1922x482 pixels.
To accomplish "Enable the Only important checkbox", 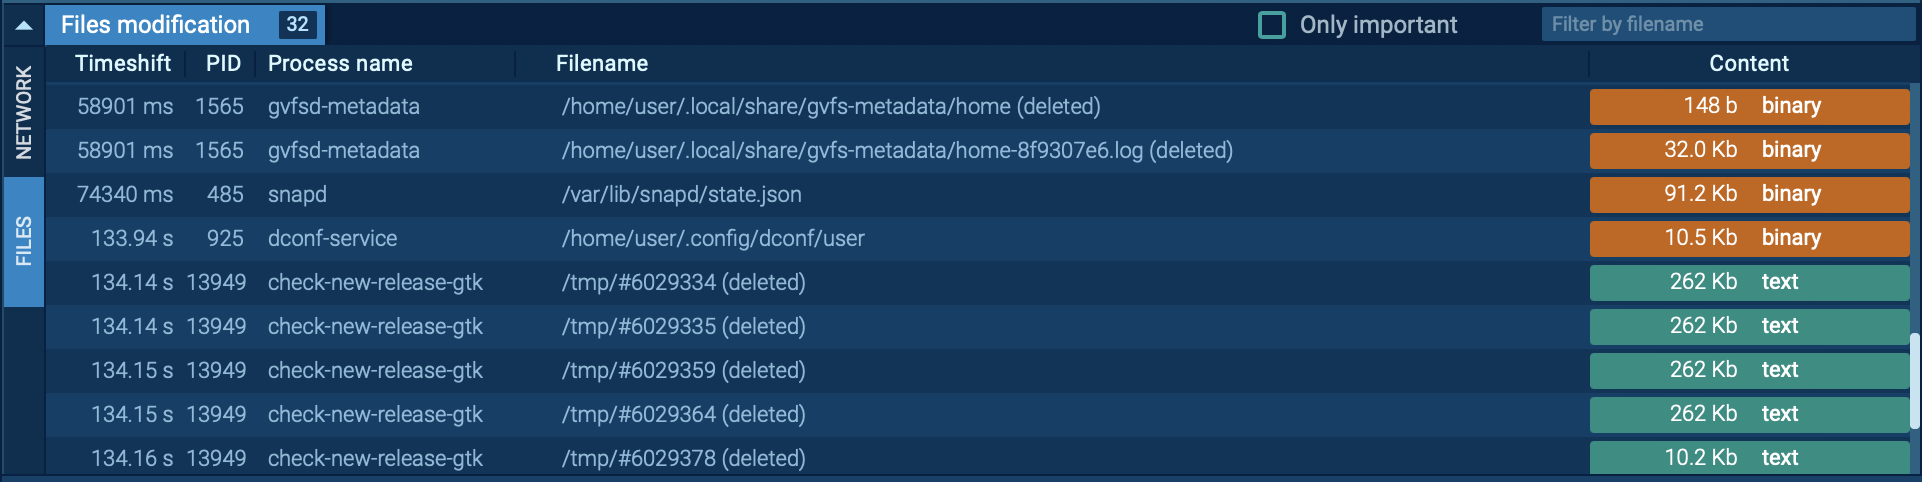I will pyautogui.click(x=1271, y=25).
